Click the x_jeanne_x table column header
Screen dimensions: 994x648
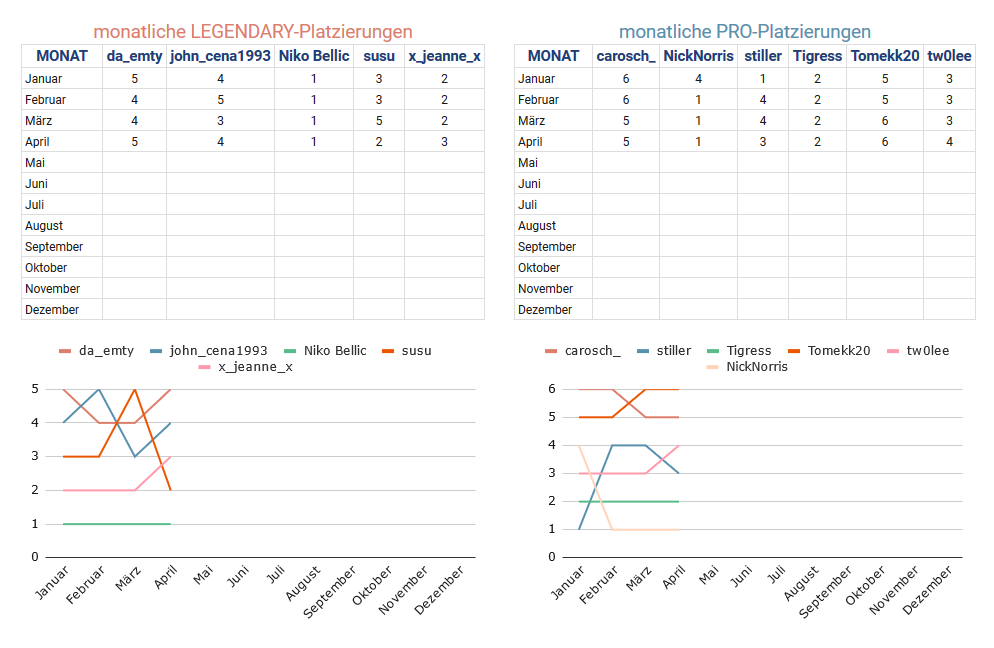(444, 56)
